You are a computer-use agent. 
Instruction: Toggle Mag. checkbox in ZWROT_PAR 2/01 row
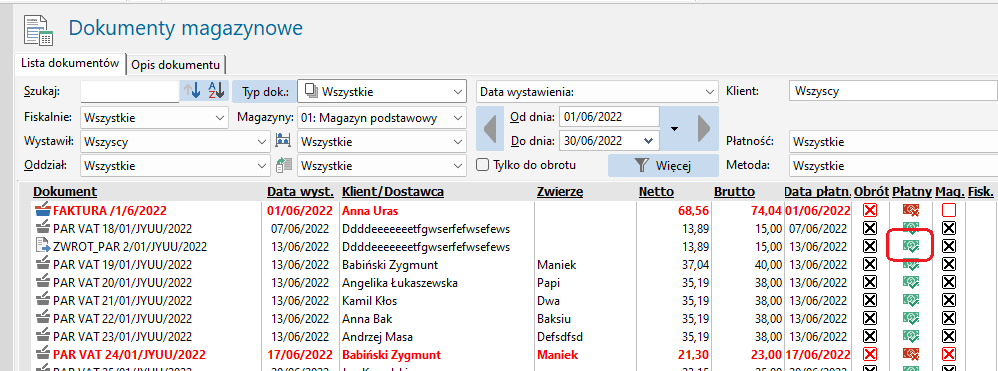949,246
